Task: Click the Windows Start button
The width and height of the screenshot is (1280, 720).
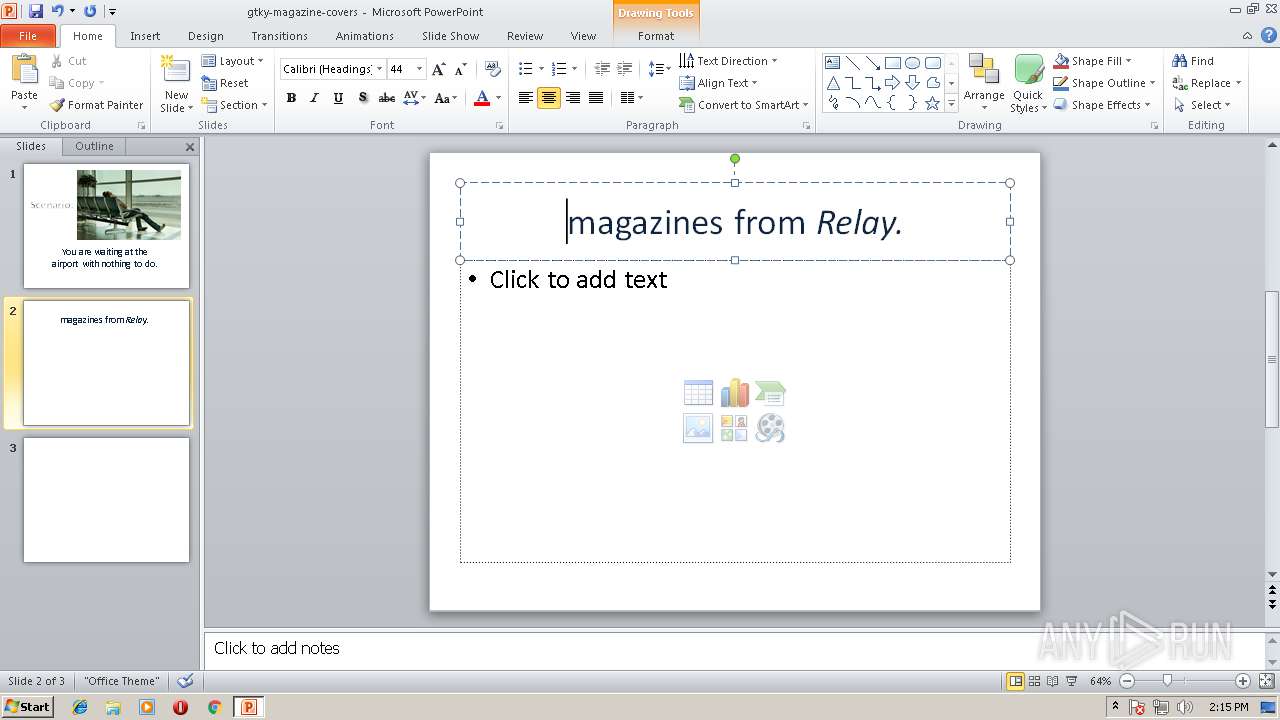Action: (x=27, y=707)
